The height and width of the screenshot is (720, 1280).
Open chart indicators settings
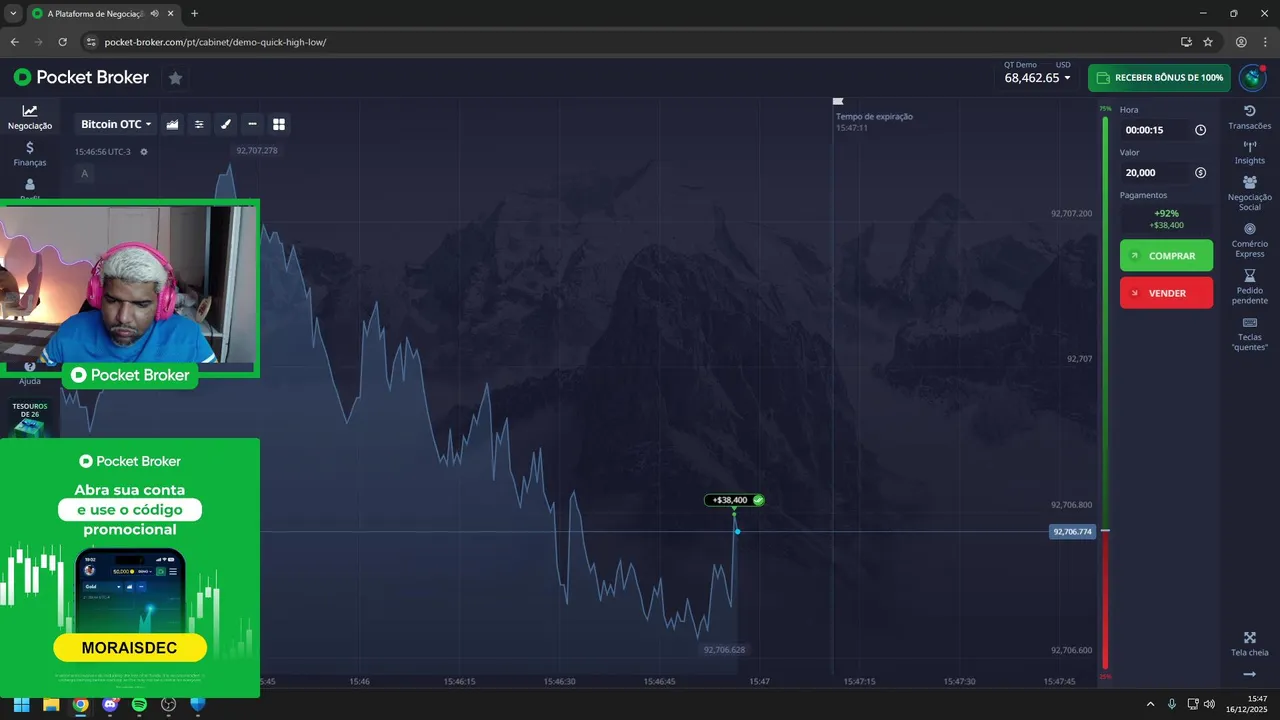point(199,124)
